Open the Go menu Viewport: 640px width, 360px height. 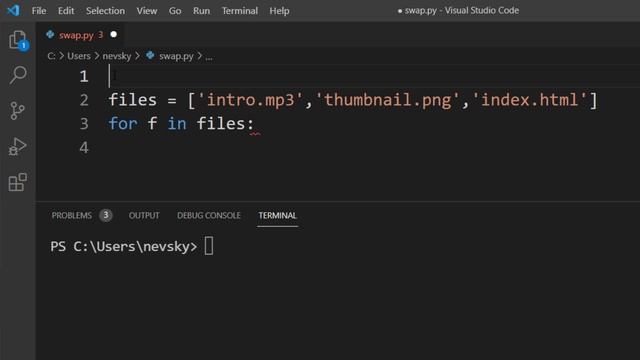175,11
